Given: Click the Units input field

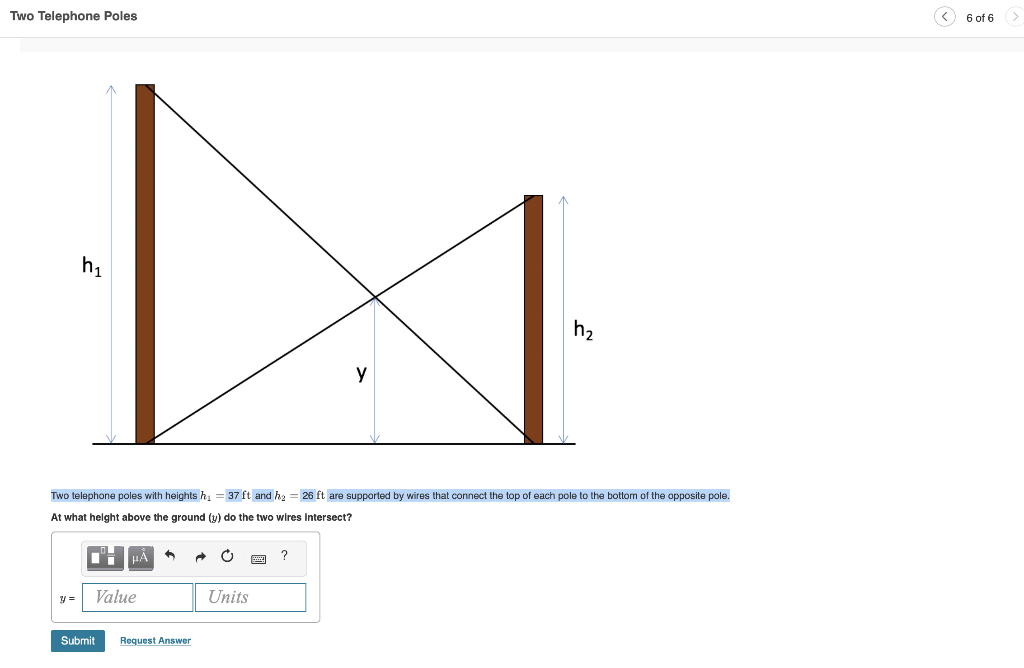Looking at the screenshot, I should tap(250, 597).
